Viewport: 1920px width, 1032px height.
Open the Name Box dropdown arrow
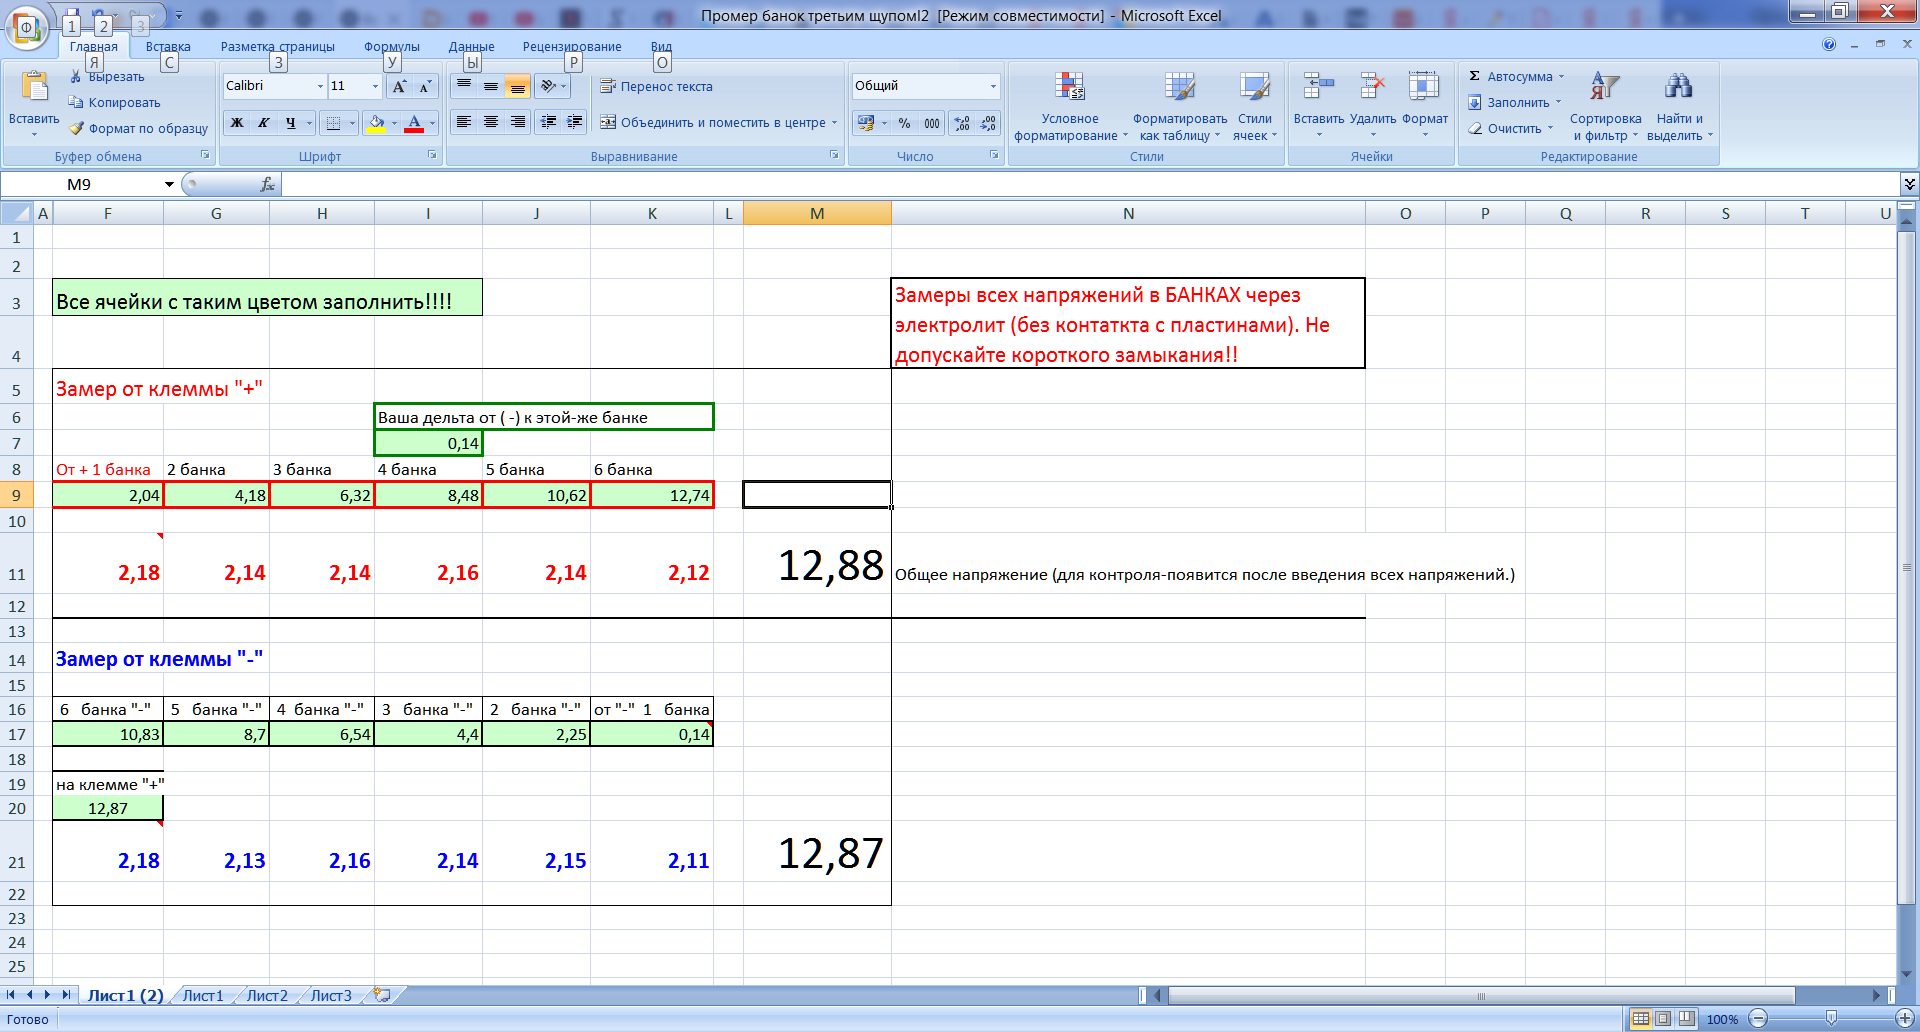pyautogui.click(x=169, y=185)
